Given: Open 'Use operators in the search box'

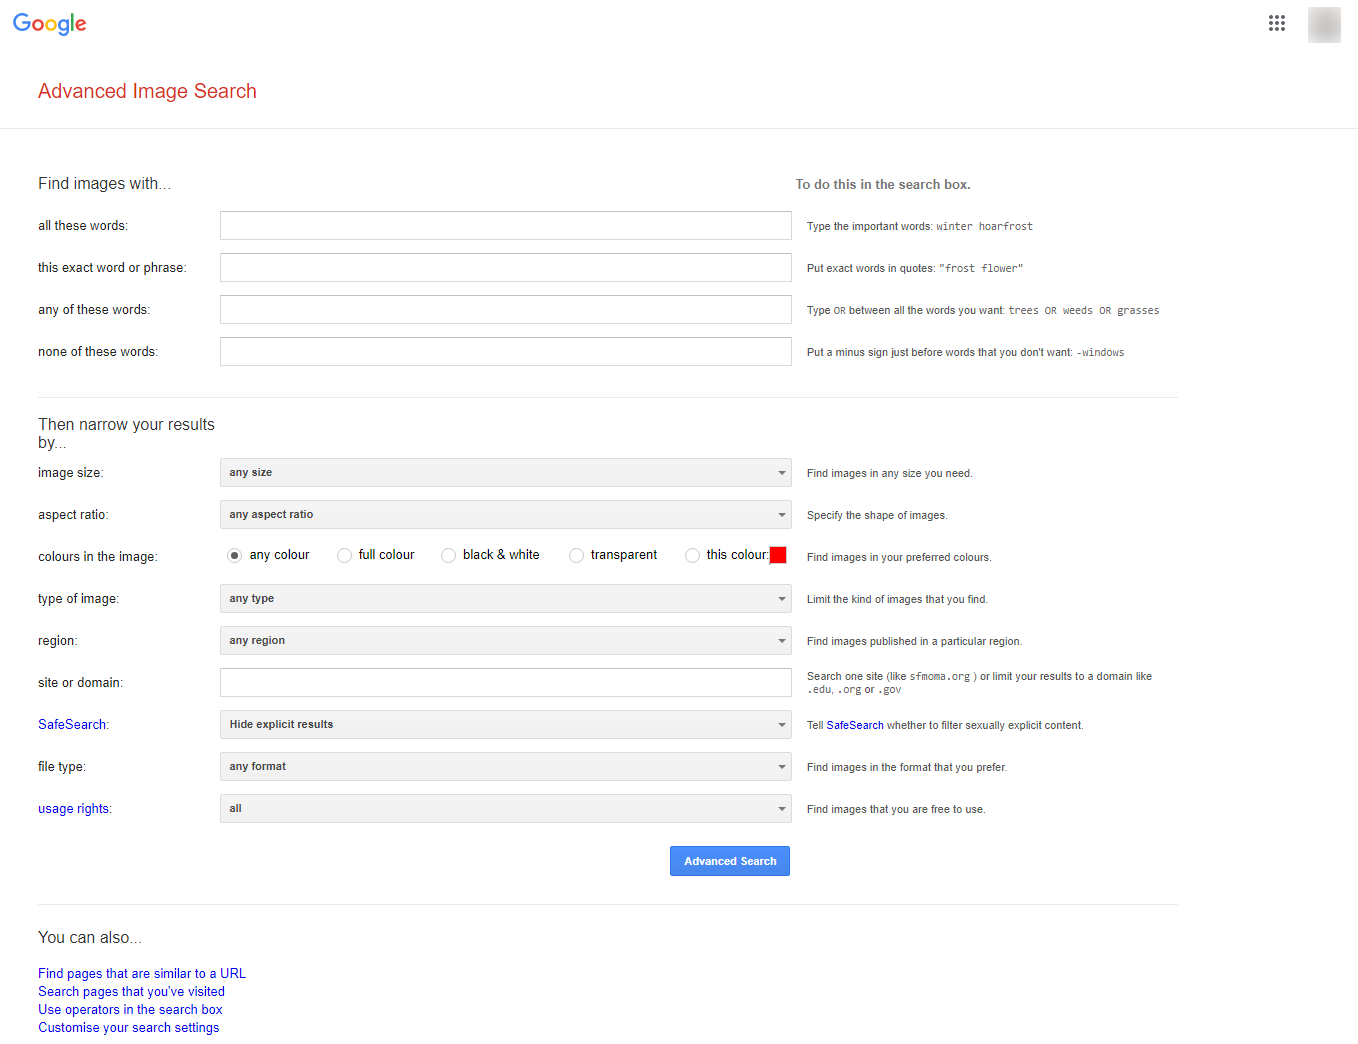Looking at the screenshot, I should (130, 1009).
